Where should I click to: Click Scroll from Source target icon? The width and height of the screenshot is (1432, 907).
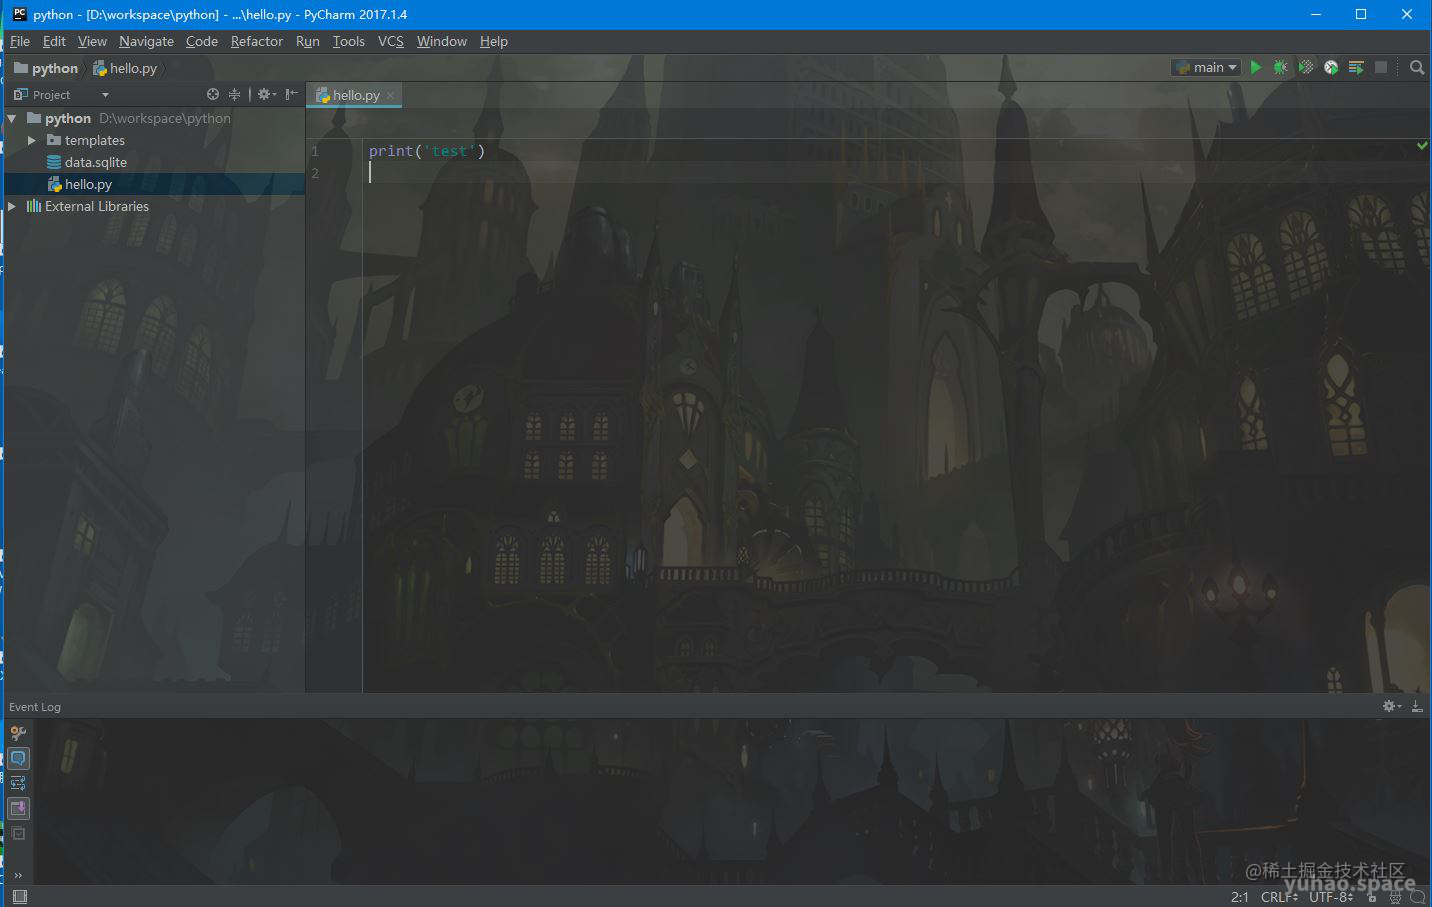(x=212, y=94)
